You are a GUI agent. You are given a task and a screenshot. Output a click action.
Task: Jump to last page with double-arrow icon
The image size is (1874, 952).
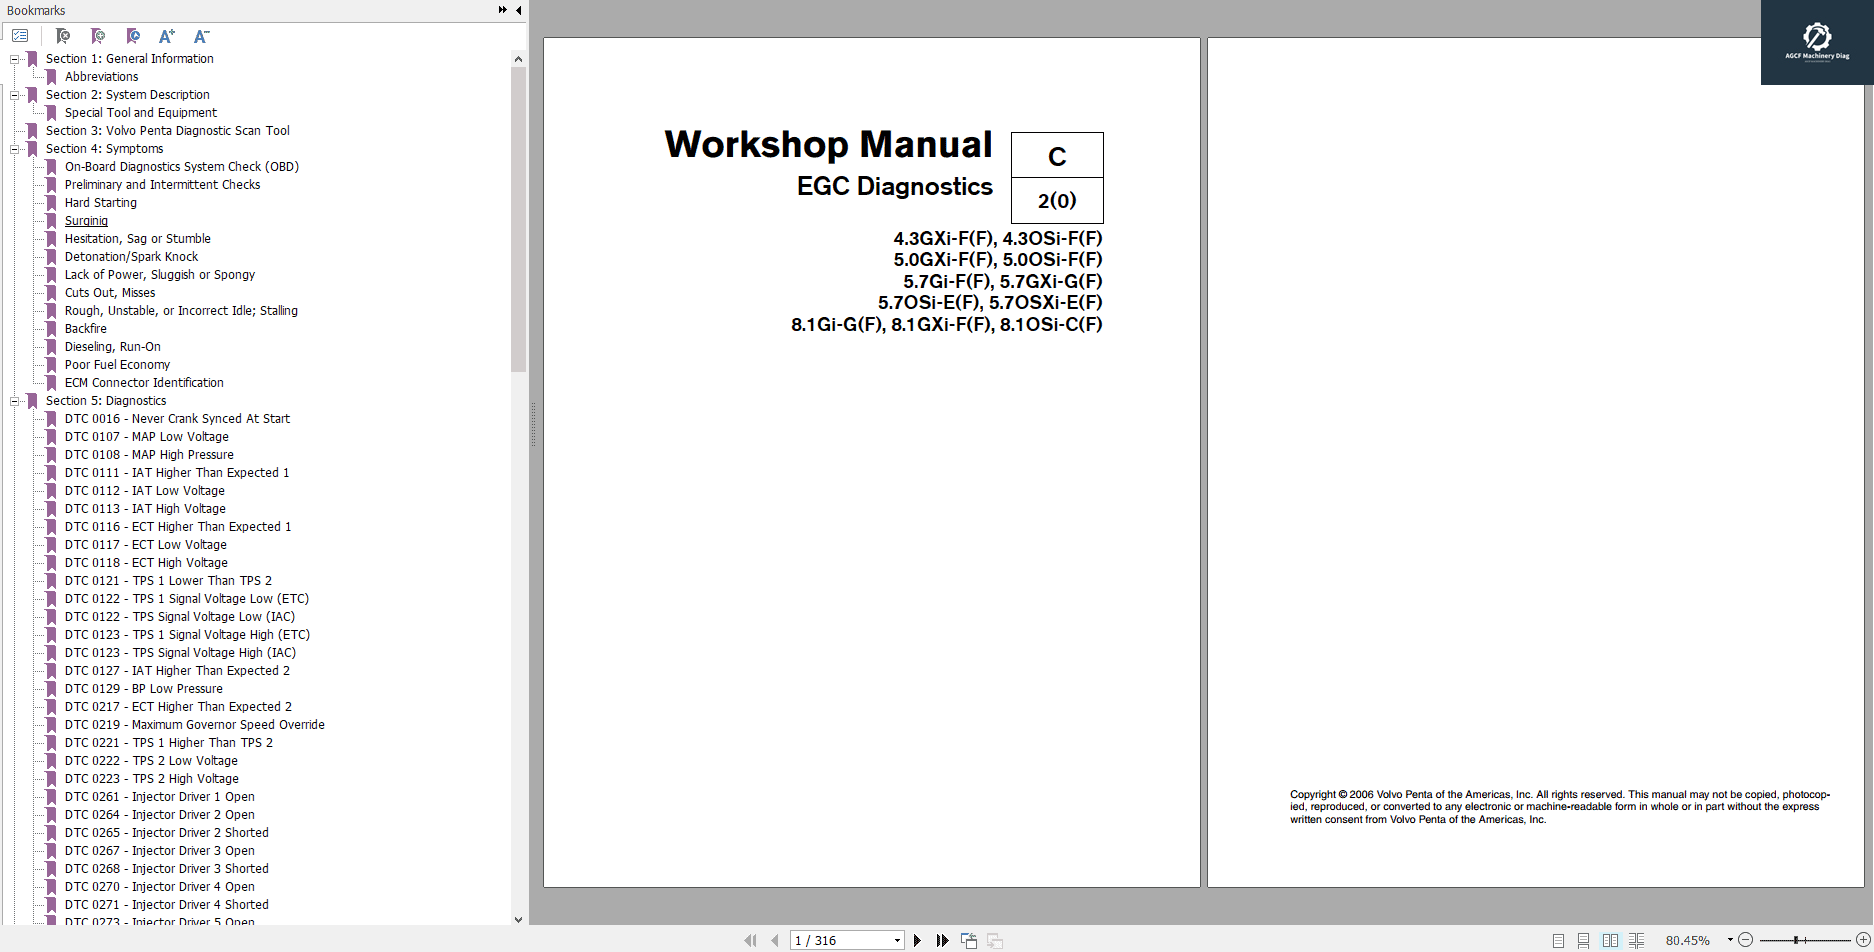[942, 940]
